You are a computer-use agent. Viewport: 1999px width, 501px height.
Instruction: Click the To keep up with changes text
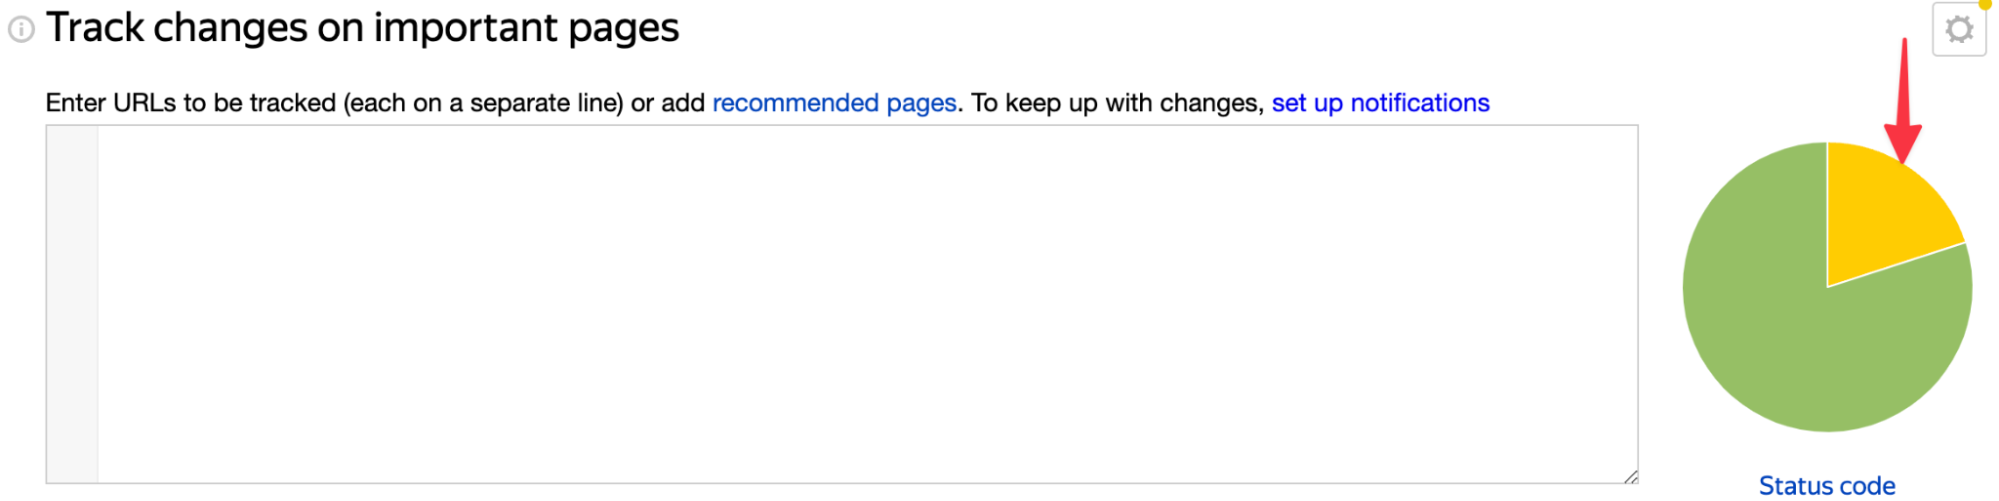pos(1118,103)
